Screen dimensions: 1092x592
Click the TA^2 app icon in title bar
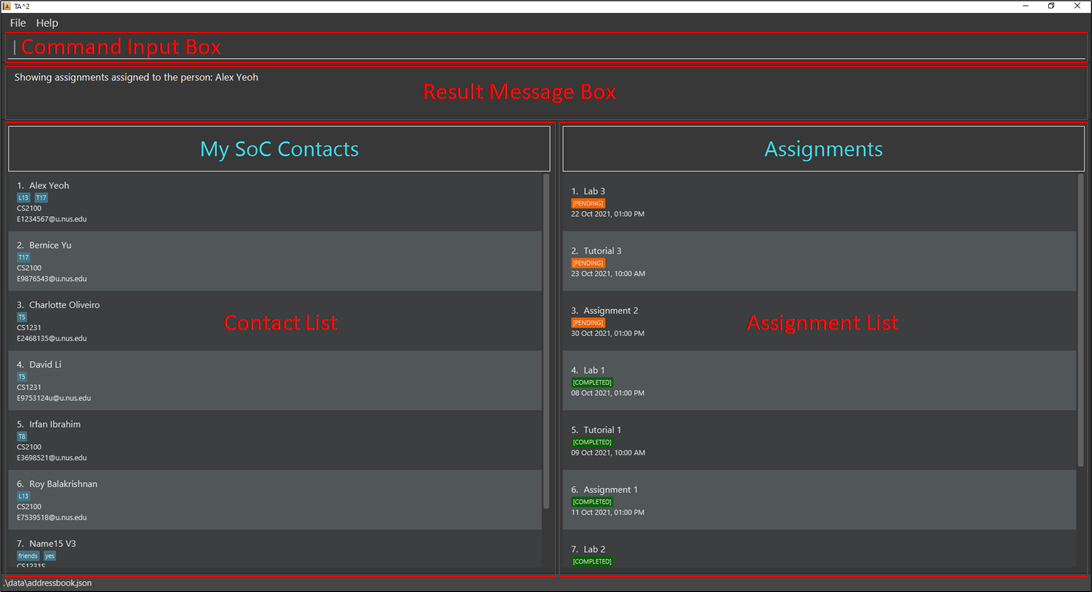[7, 6]
